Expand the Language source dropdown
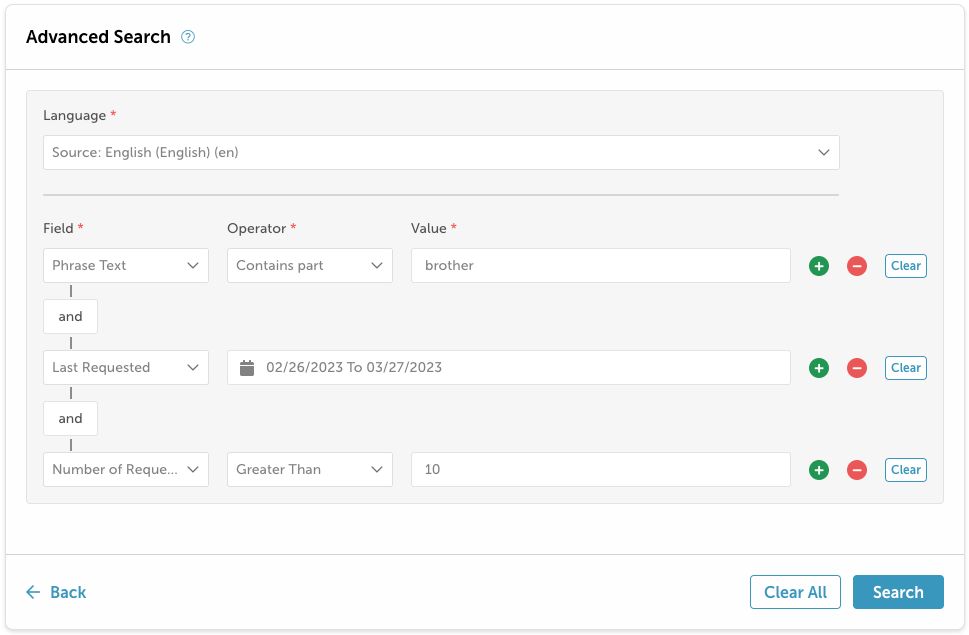Image resolution: width=969 pixels, height=635 pixels. tap(441, 153)
